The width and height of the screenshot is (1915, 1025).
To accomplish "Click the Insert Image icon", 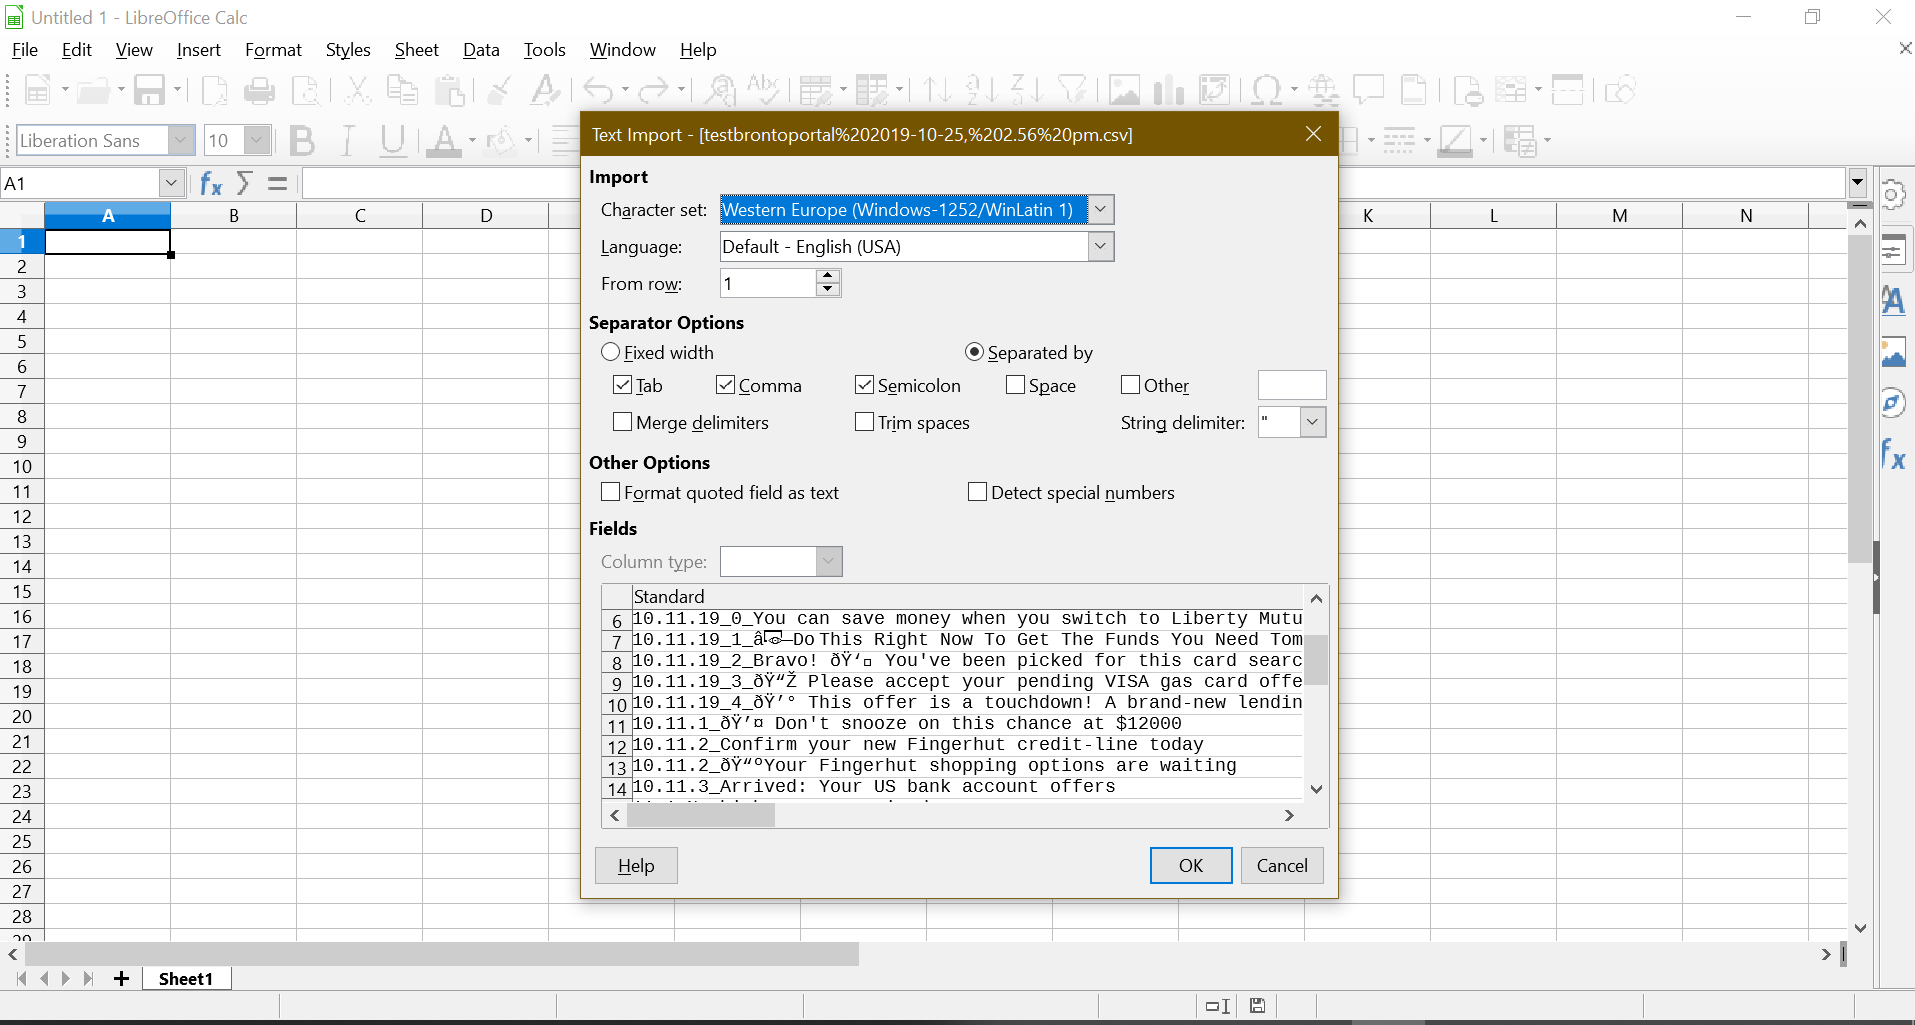I will [x=1124, y=91].
